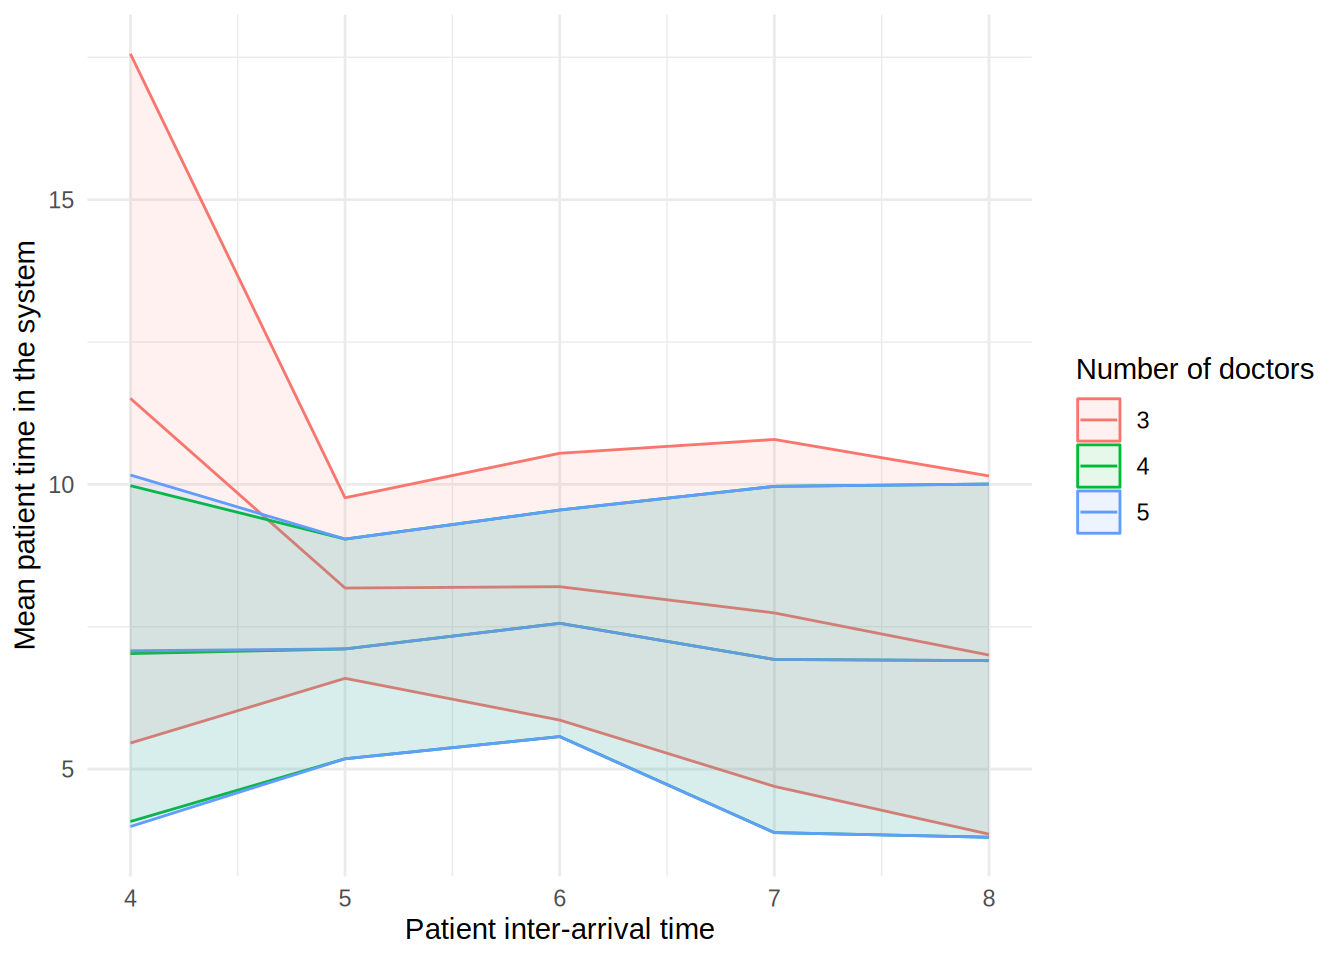Click the highest peak of the red line
Image resolution: width=1344 pixels, height=960 pixels.
pyautogui.click(x=131, y=54)
